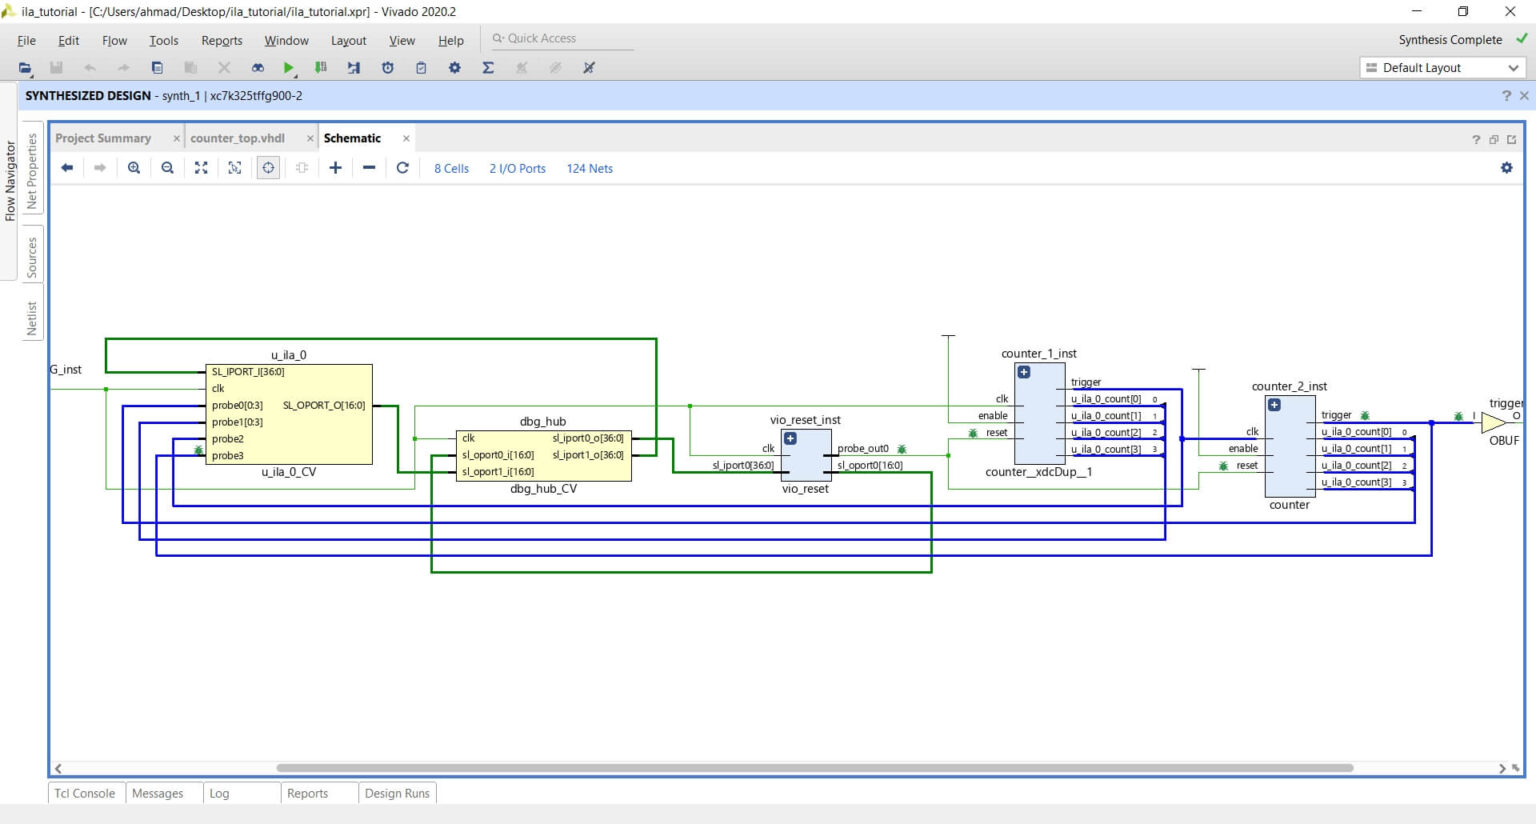Zoom out of the schematic

coord(167,168)
